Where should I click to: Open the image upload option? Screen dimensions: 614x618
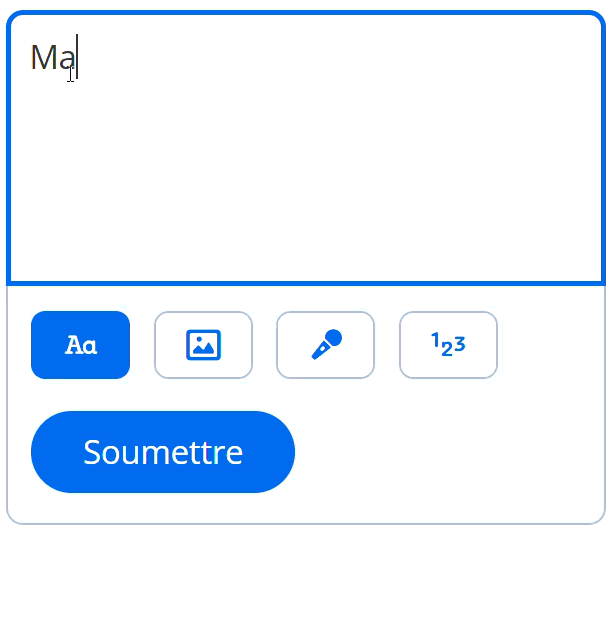[x=203, y=345]
